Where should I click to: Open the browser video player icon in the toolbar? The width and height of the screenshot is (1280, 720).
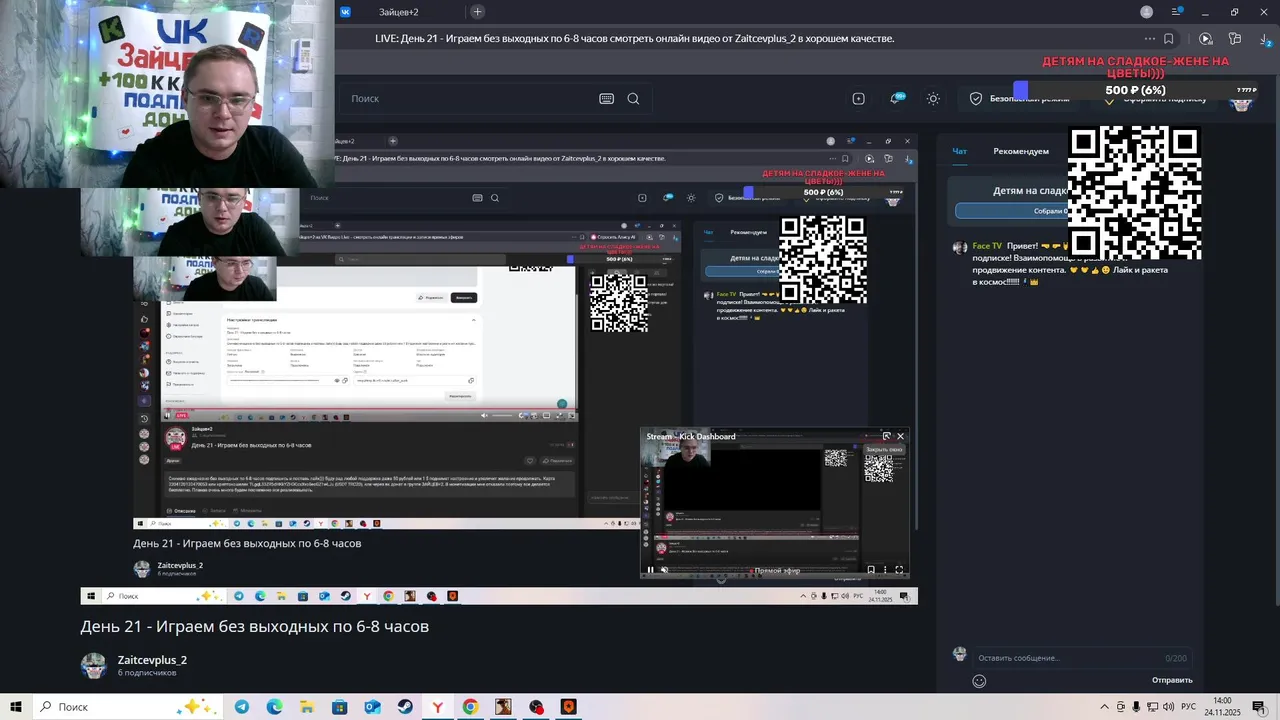pos(1206,39)
